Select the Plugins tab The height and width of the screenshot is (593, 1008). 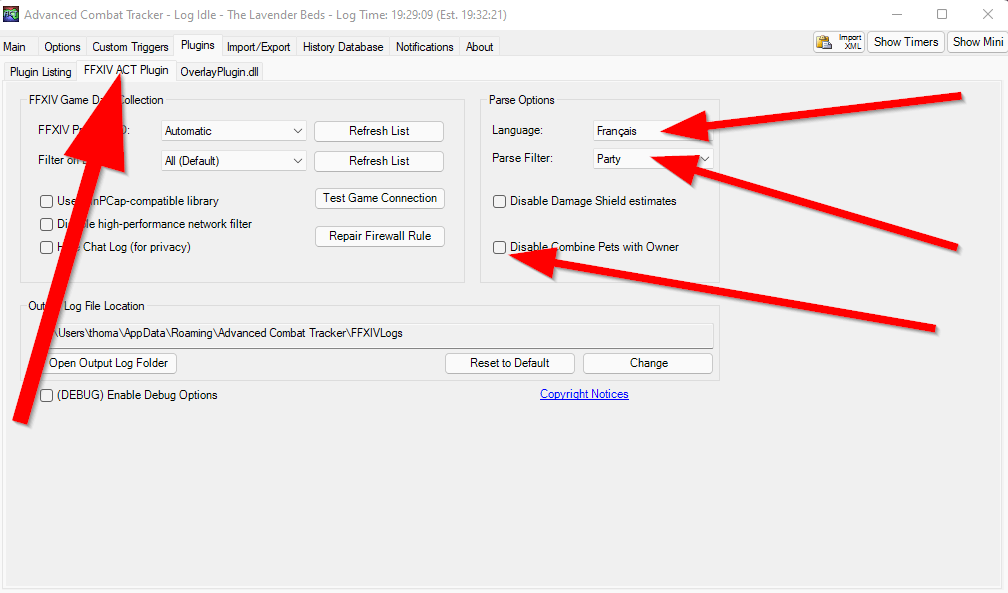[x=198, y=45]
